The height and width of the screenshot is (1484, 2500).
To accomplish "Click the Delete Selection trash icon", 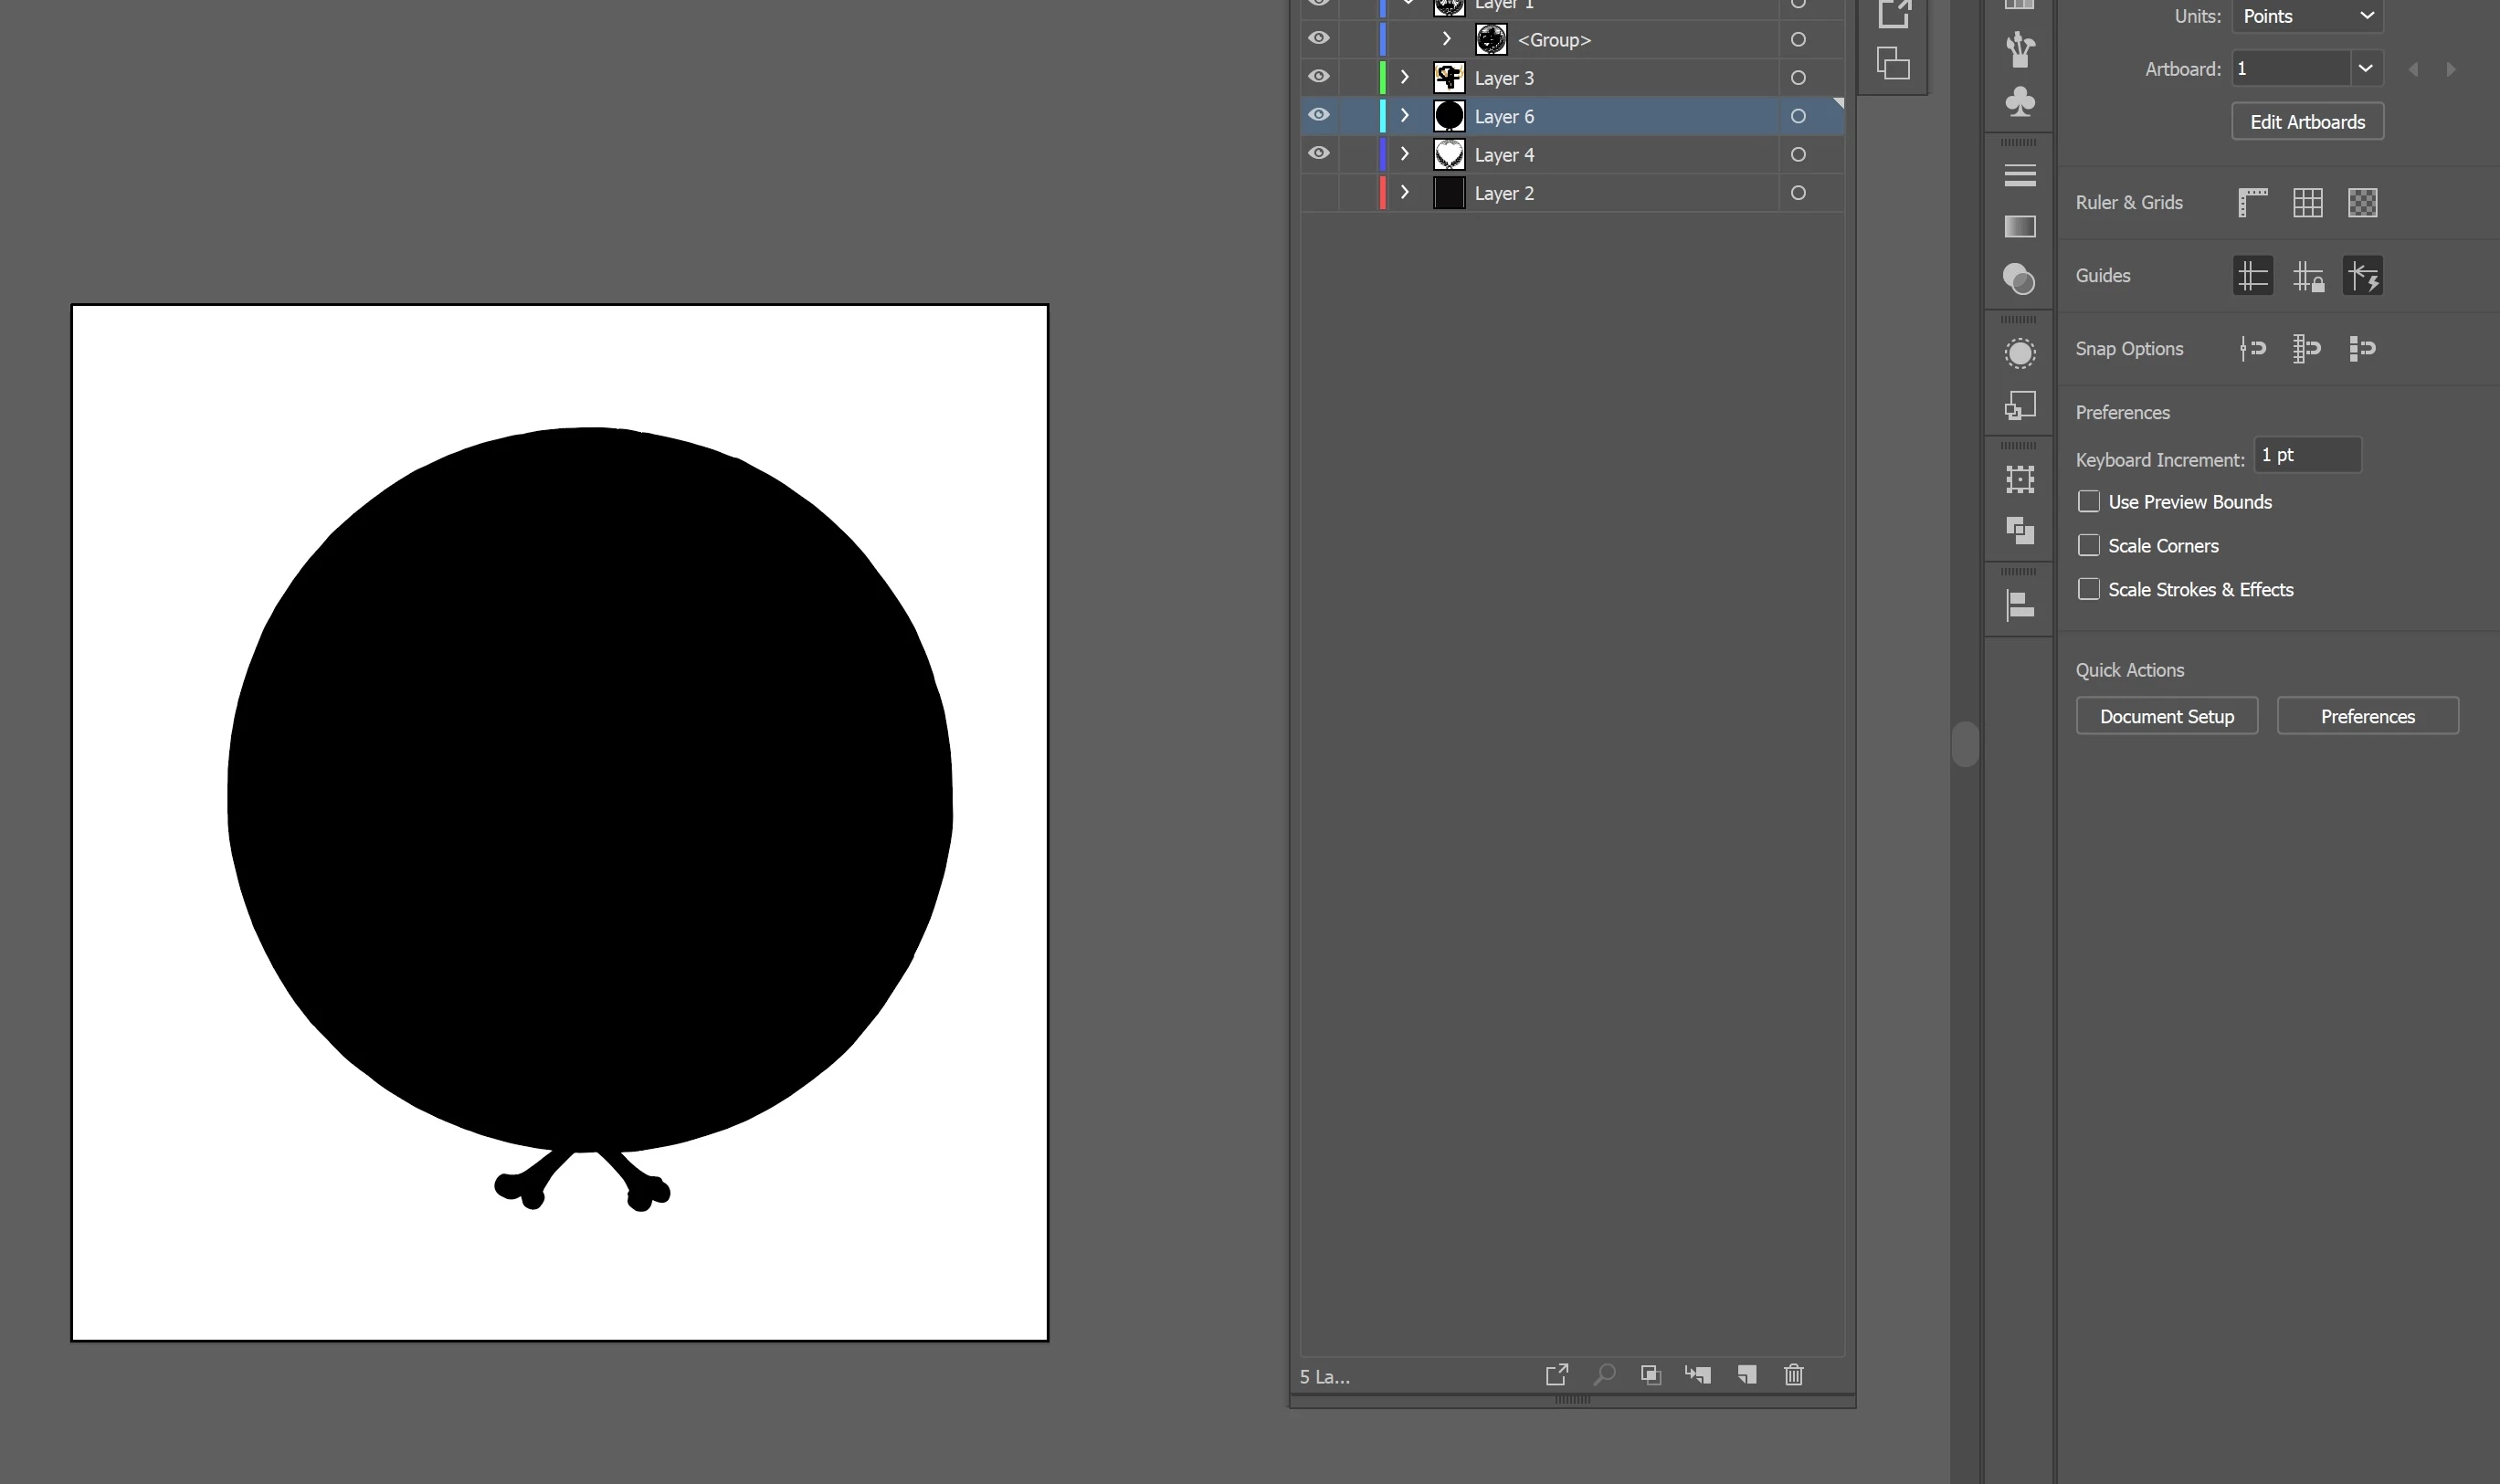I will [1793, 1374].
